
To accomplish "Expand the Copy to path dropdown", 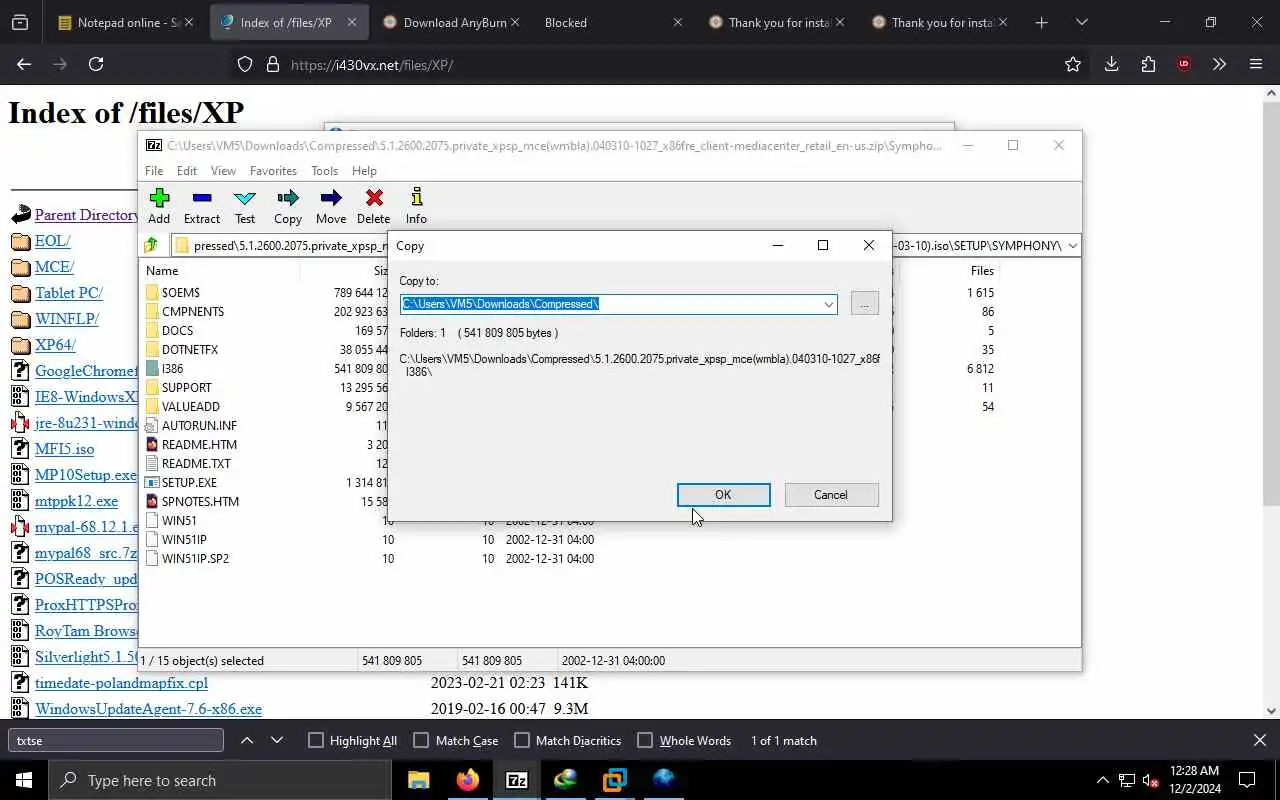I will 828,304.
